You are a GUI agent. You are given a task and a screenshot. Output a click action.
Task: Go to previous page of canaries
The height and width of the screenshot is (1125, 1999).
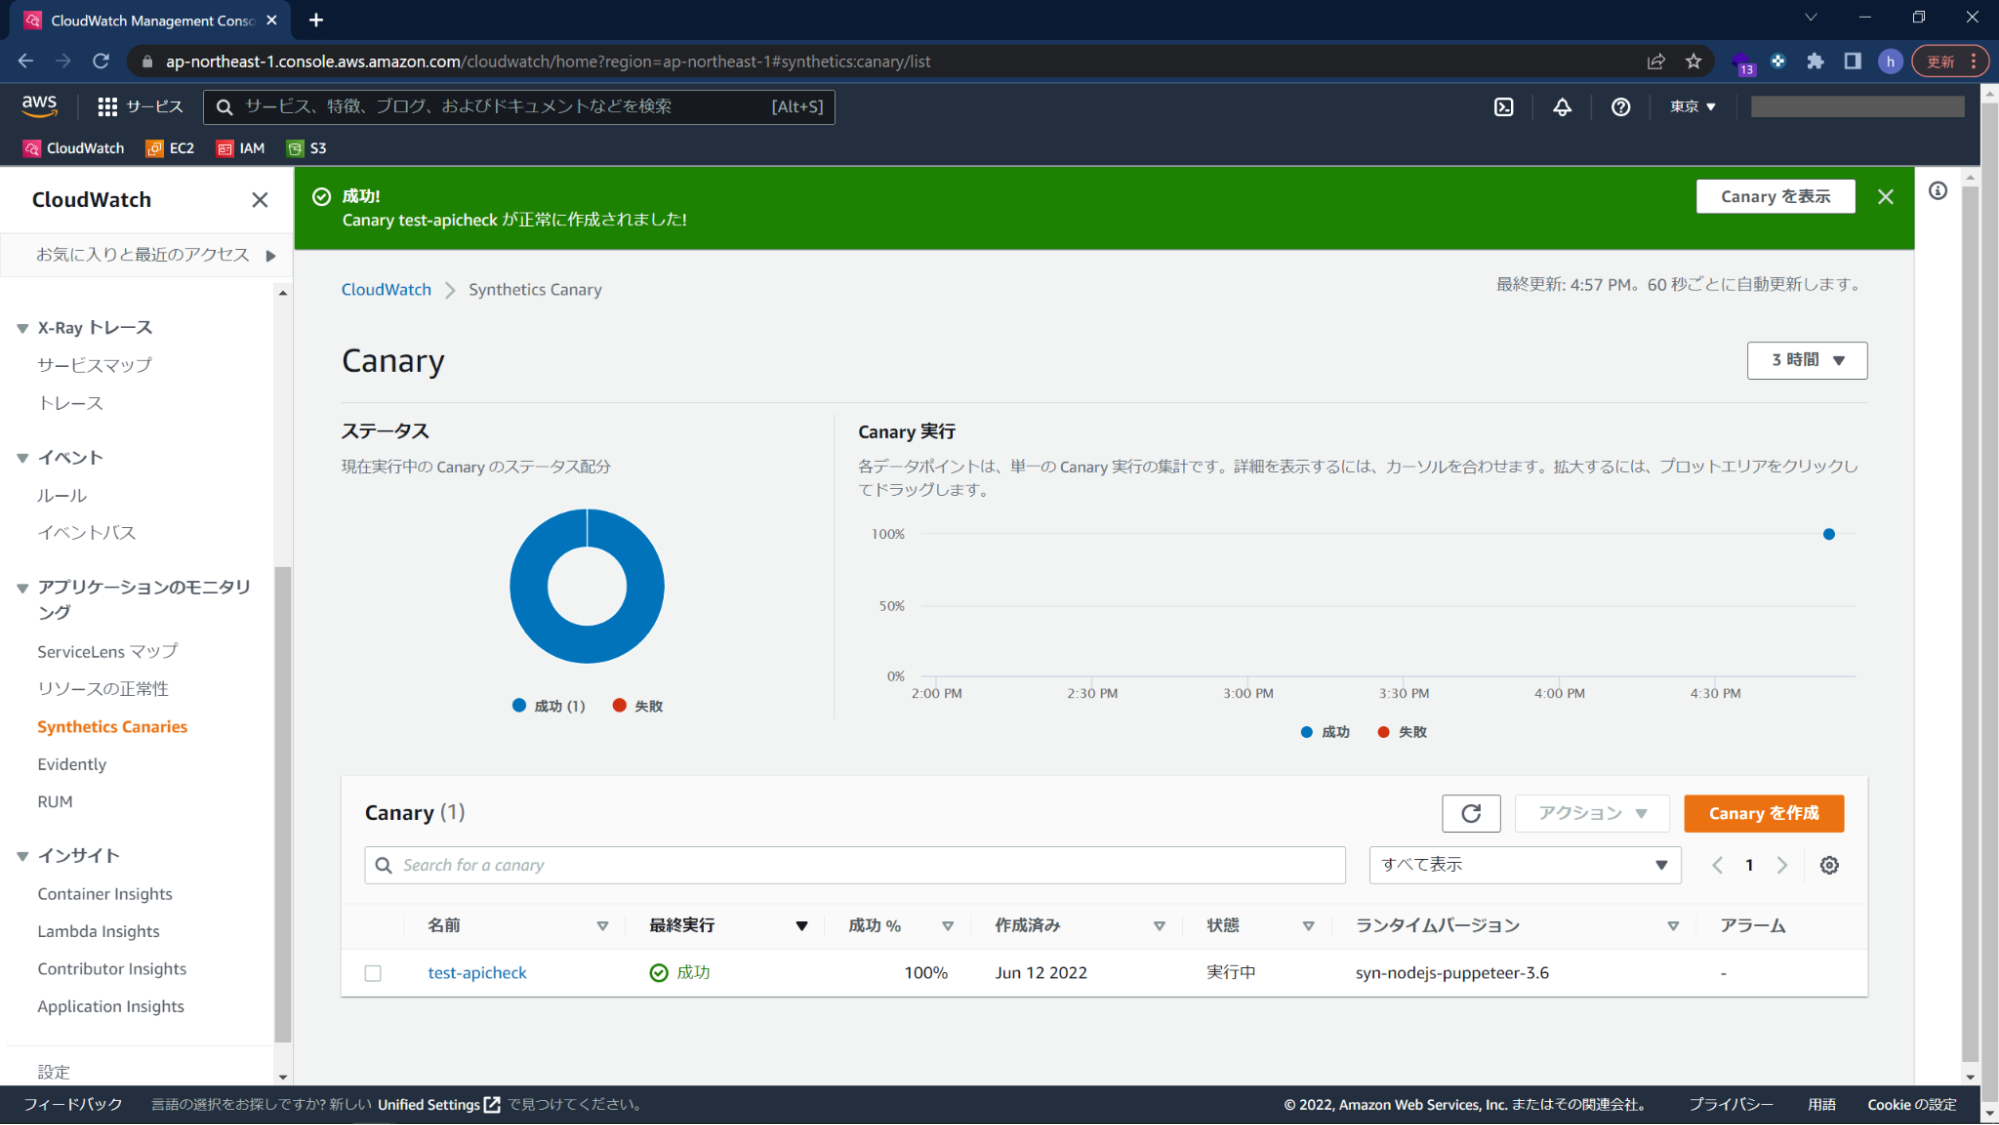coord(1717,866)
